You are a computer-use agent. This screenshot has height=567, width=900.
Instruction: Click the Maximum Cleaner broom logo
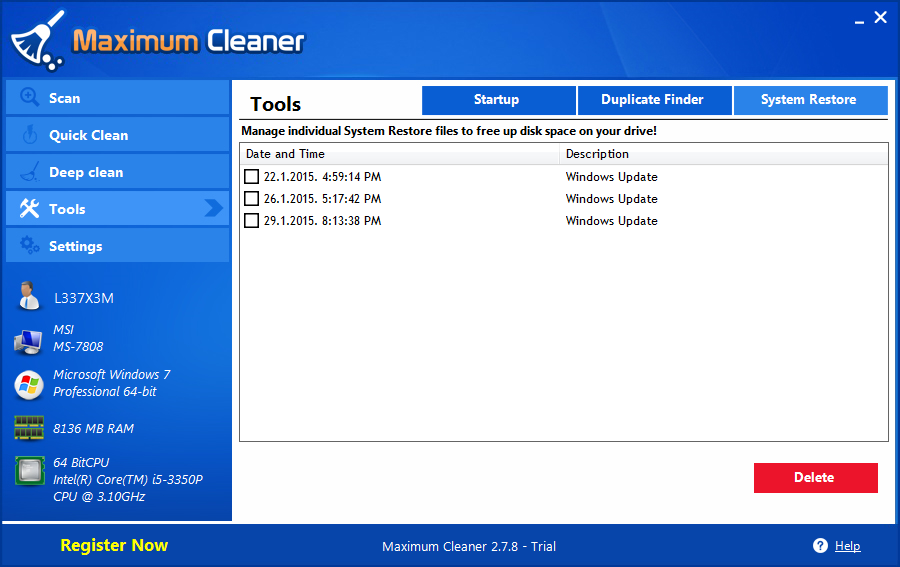coord(38,41)
